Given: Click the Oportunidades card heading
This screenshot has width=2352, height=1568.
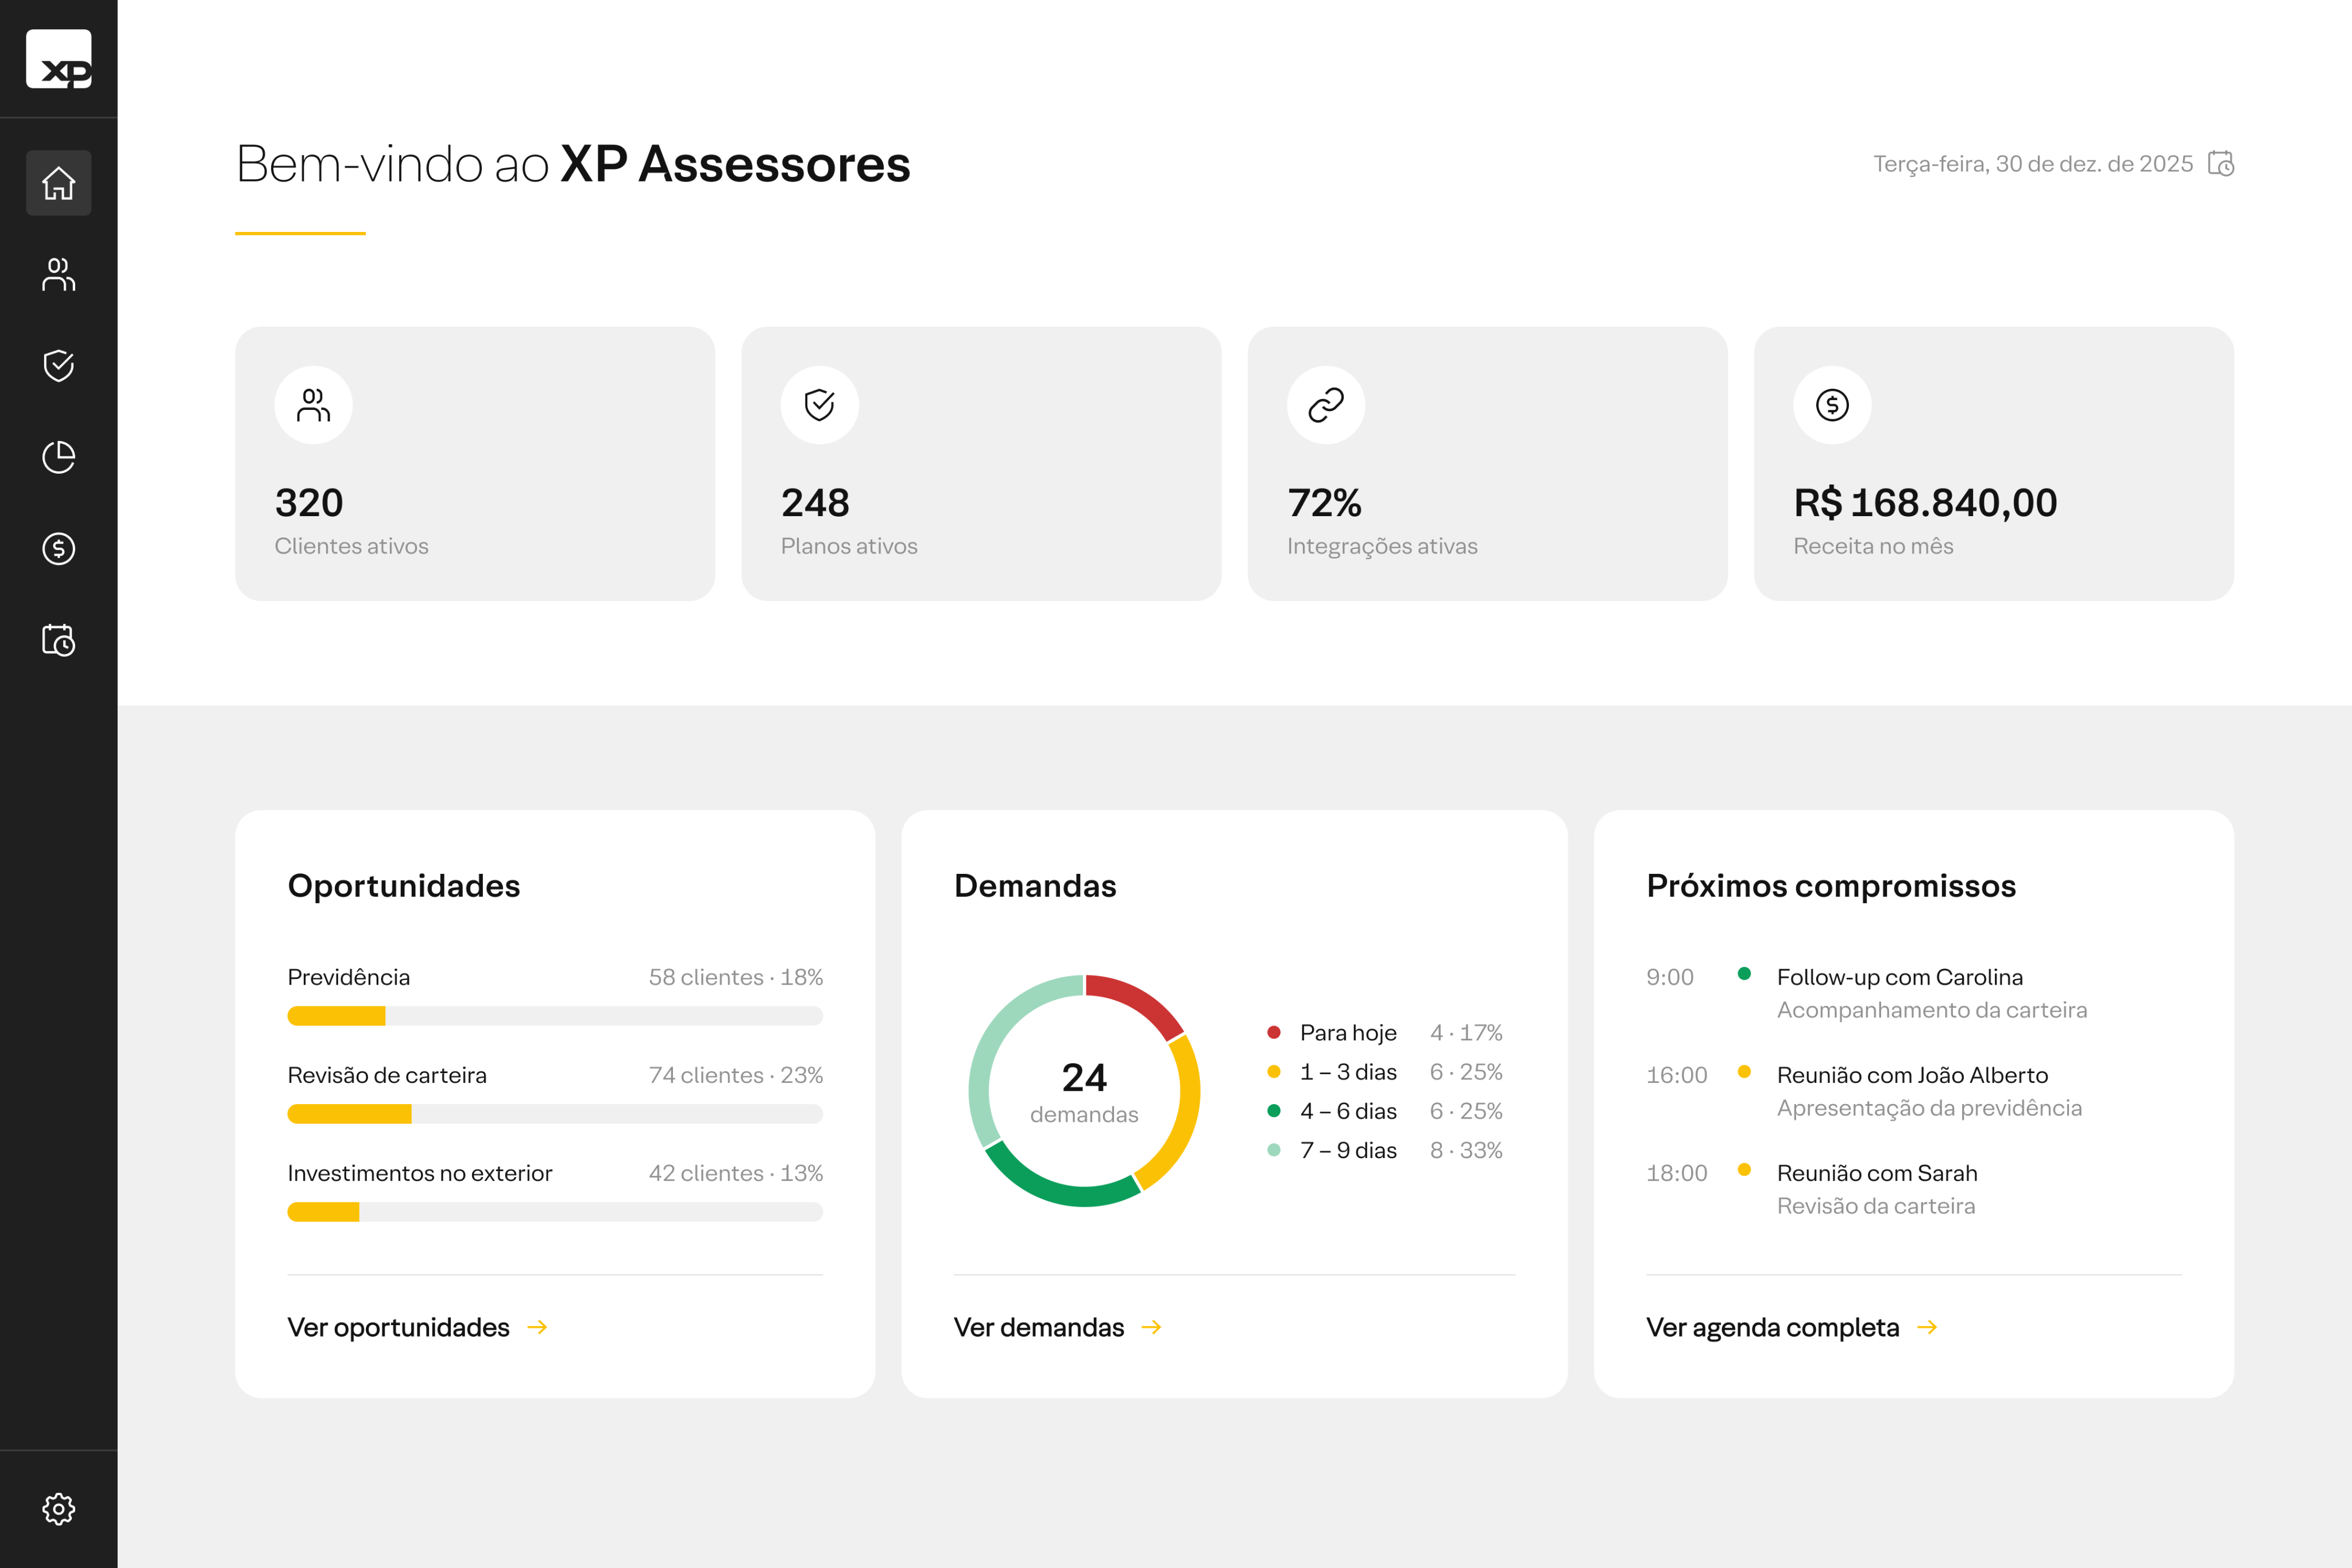Looking at the screenshot, I should [x=404, y=886].
